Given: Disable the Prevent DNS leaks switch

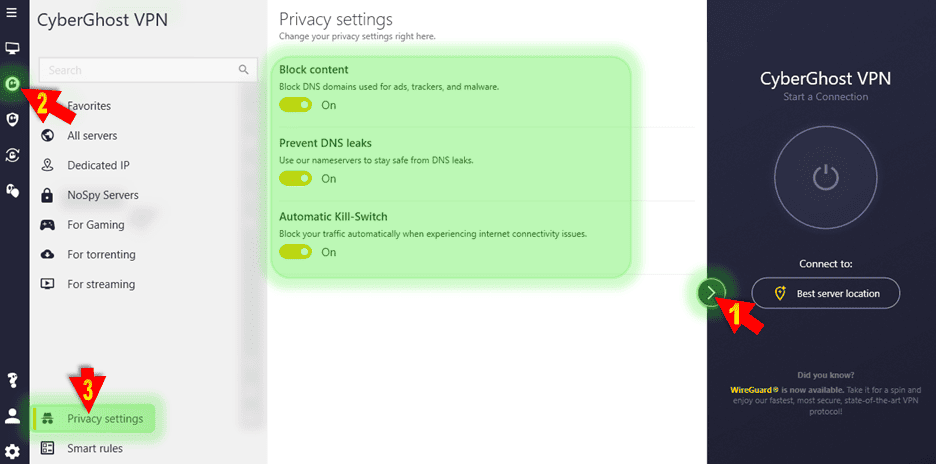Looking at the screenshot, I should pyautogui.click(x=296, y=179).
